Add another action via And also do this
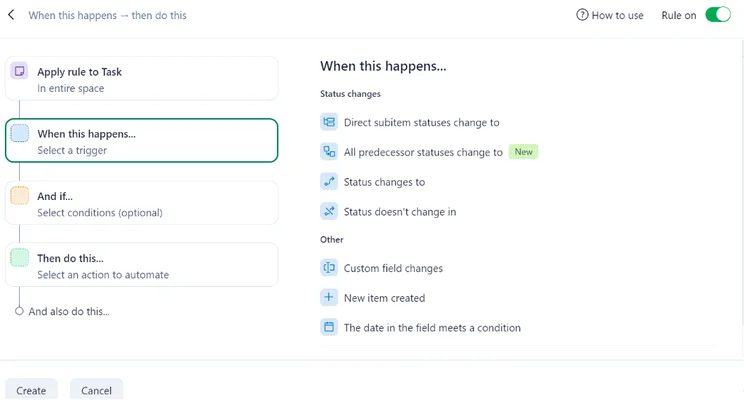The image size is (744, 400). pyautogui.click(x=69, y=311)
